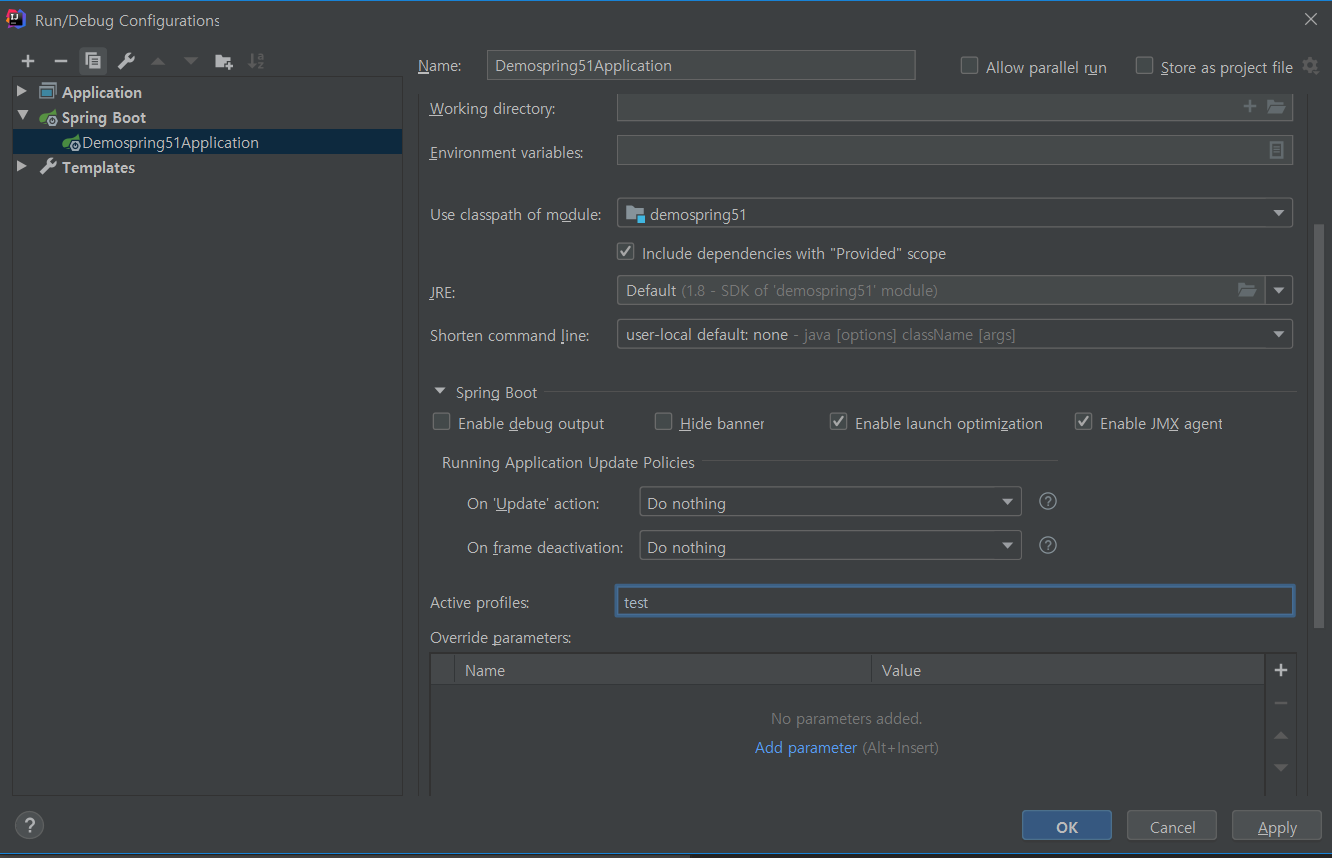Open edit templates wrench icon in toolbar

pos(126,61)
